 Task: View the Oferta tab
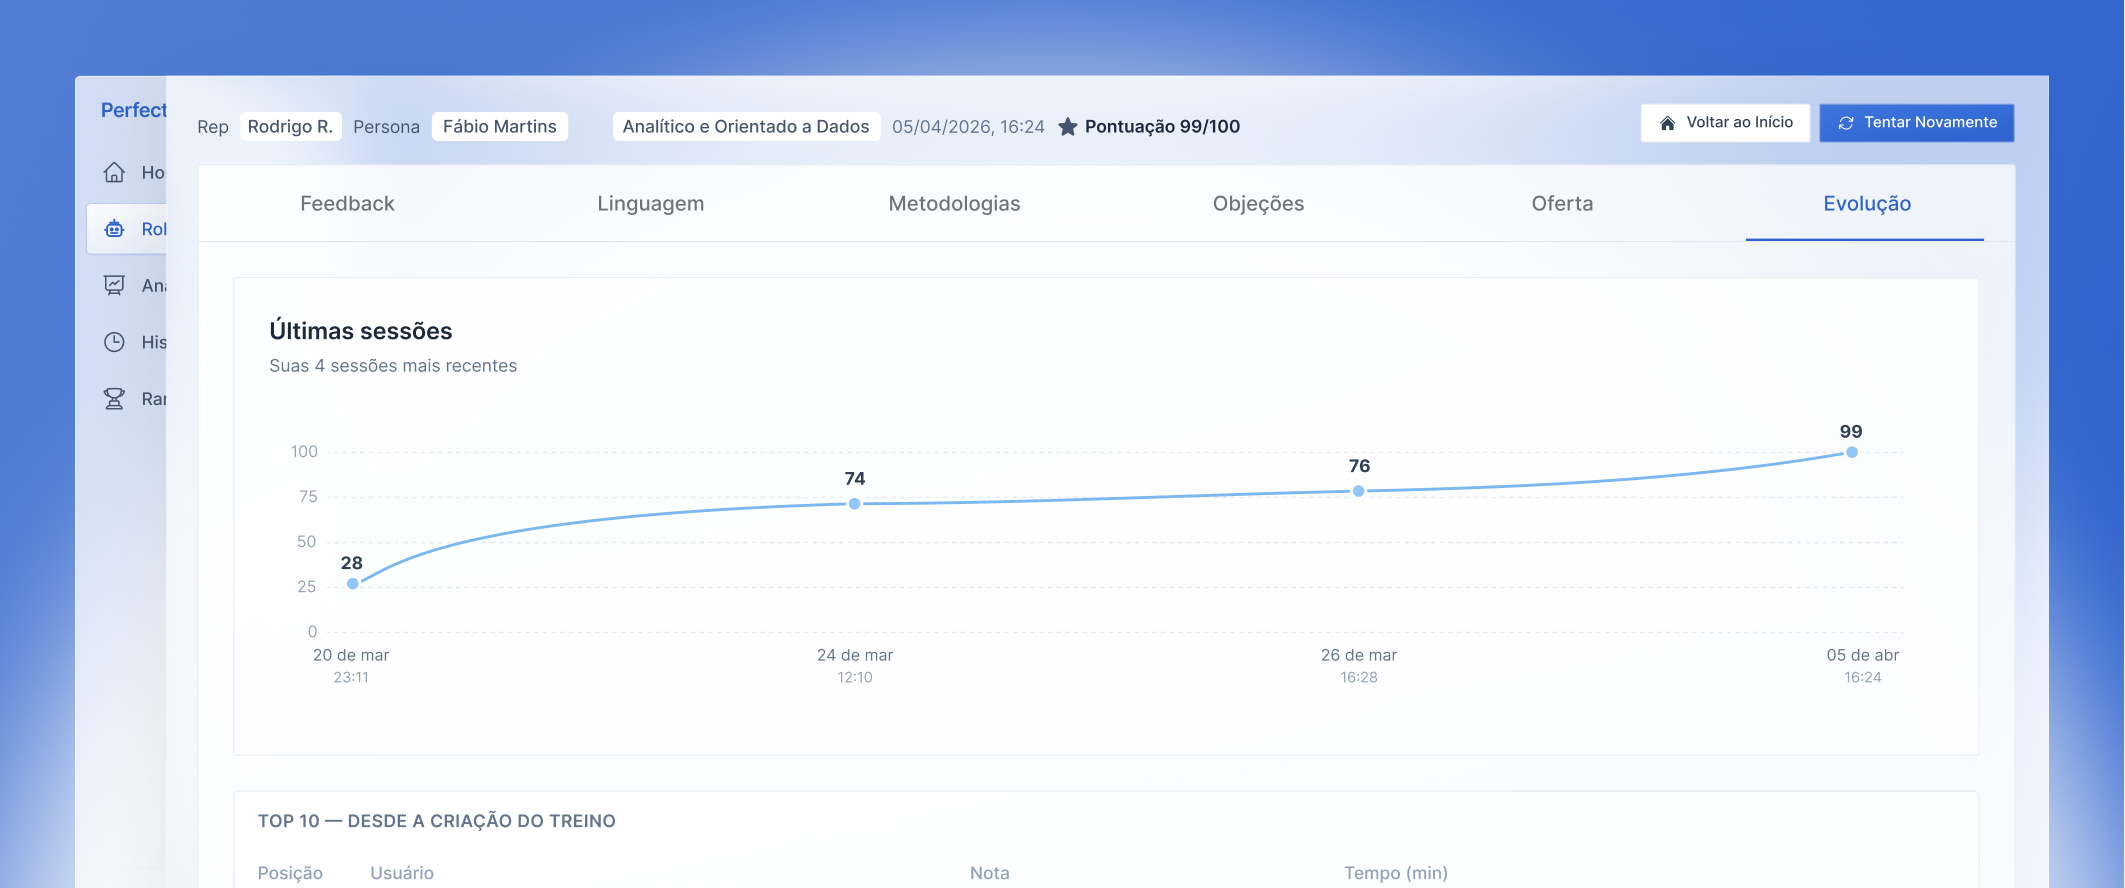(1562, 204)
